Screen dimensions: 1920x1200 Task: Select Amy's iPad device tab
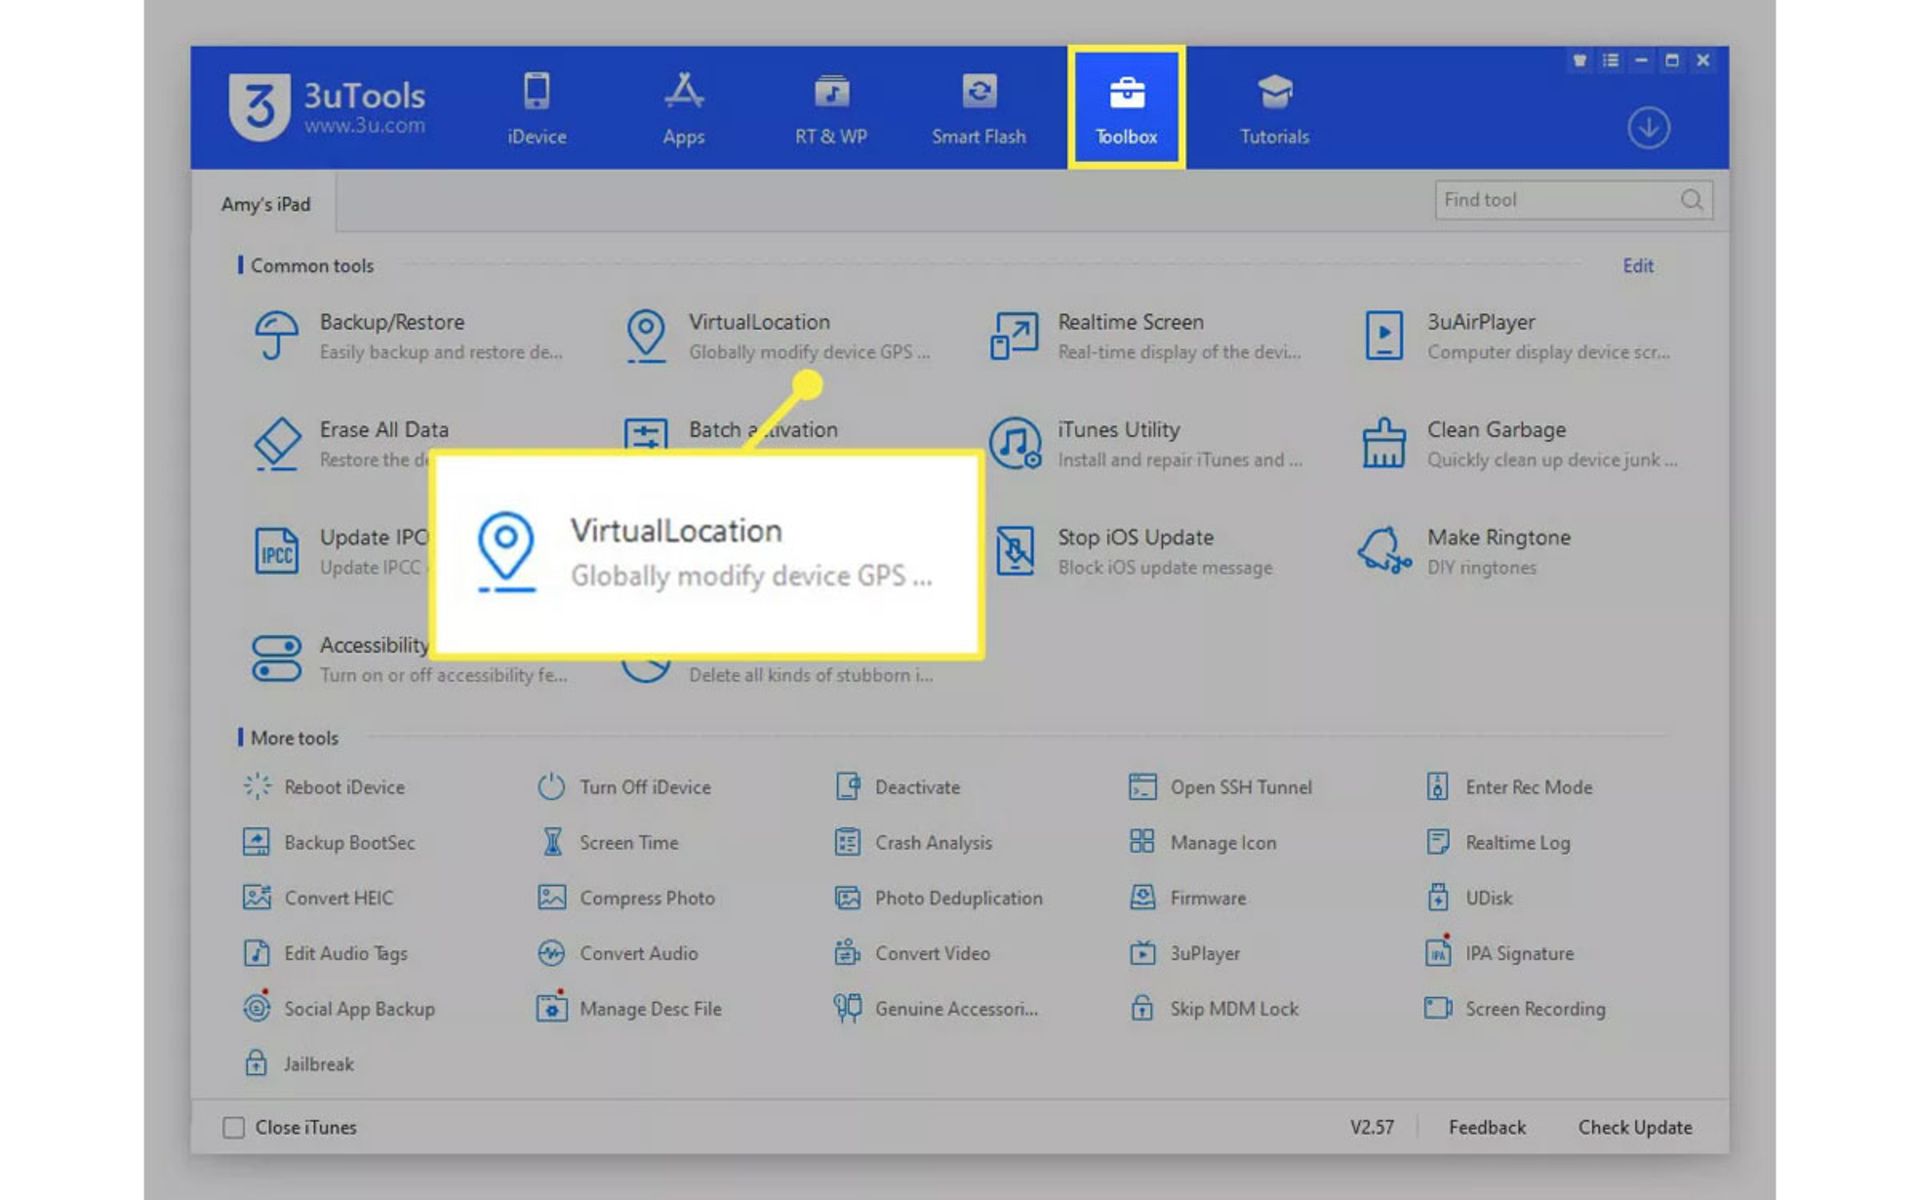265,204
